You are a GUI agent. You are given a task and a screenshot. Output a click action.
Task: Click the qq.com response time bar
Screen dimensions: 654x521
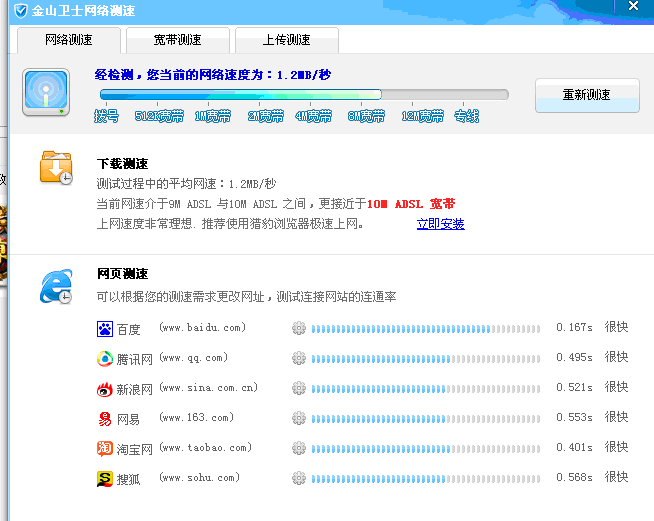426,359
